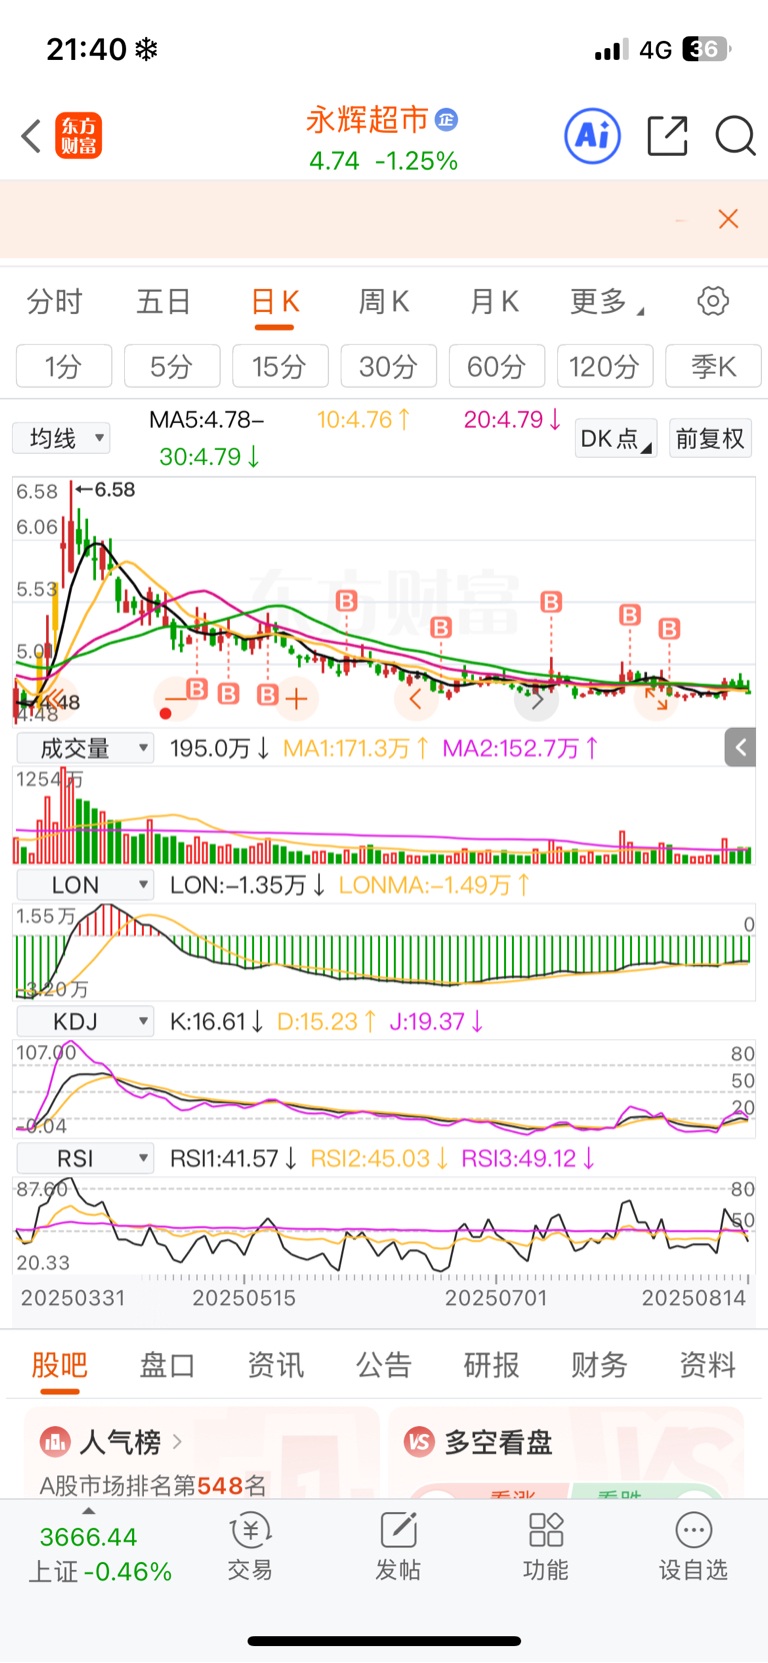Tap the 6.58 high price label
This screenshot has width=768, height=1663.
(115, 490)
